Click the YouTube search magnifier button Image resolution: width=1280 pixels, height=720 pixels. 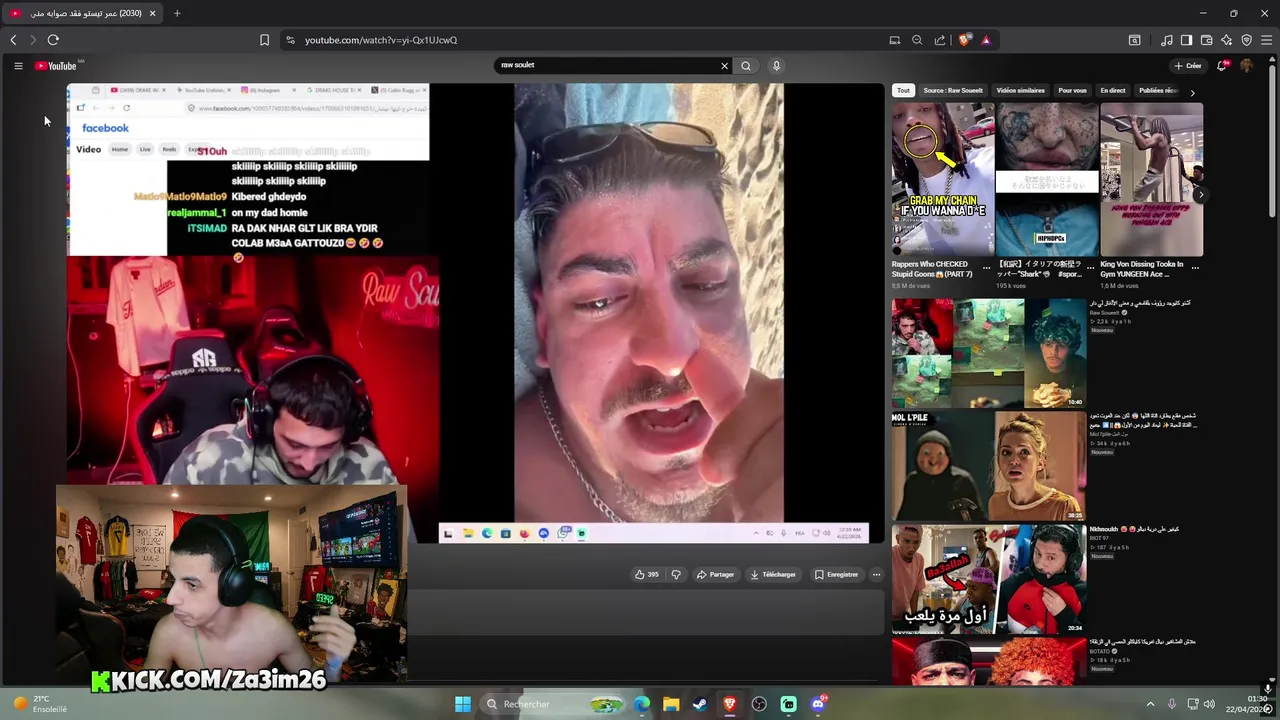[746, 66]
